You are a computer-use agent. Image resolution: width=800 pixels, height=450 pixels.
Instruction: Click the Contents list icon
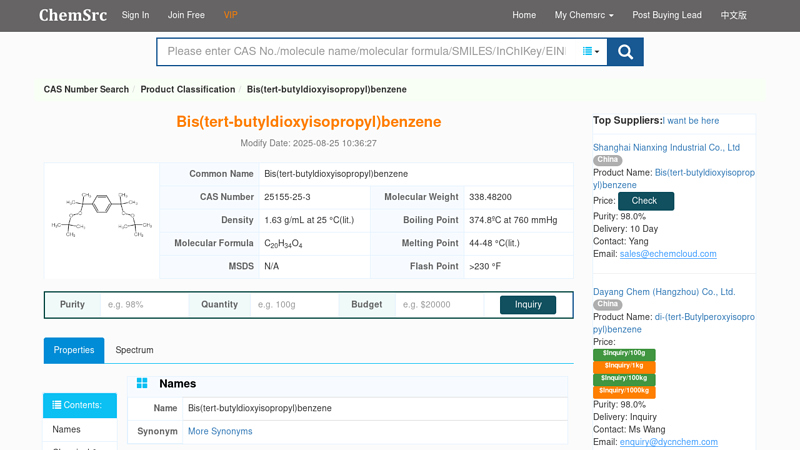pyautogui.click(x=57, y=405)
